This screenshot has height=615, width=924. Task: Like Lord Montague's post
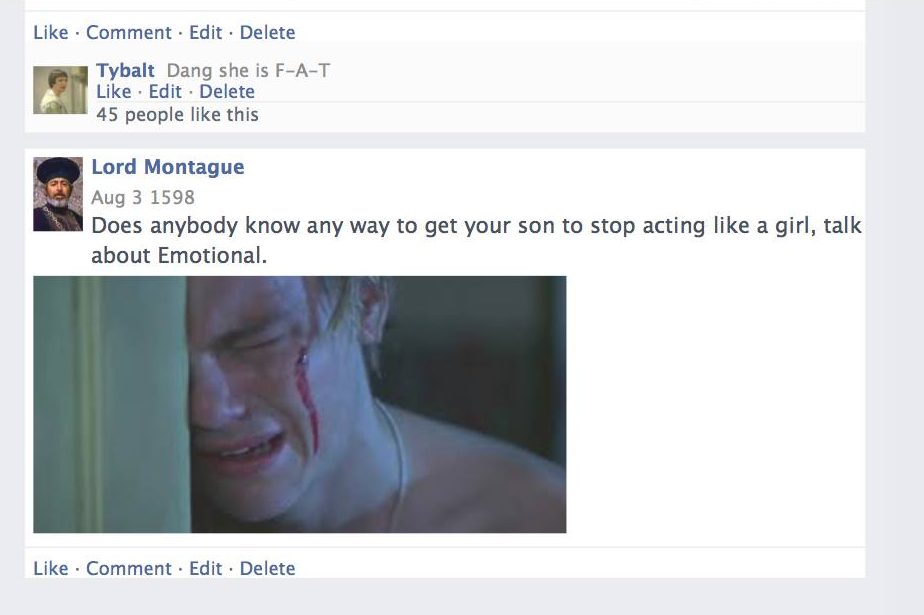[51, 568]
